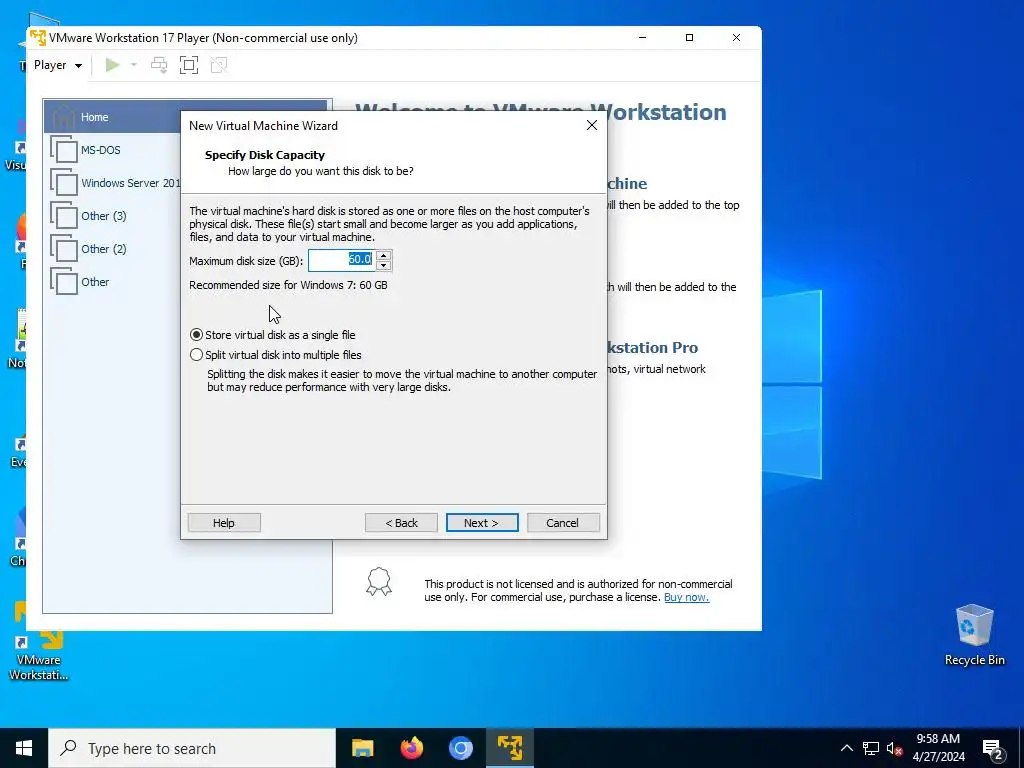Go to previous step with Back button
Viewport: 1024px width, 768px height.
tap(401, 522)
